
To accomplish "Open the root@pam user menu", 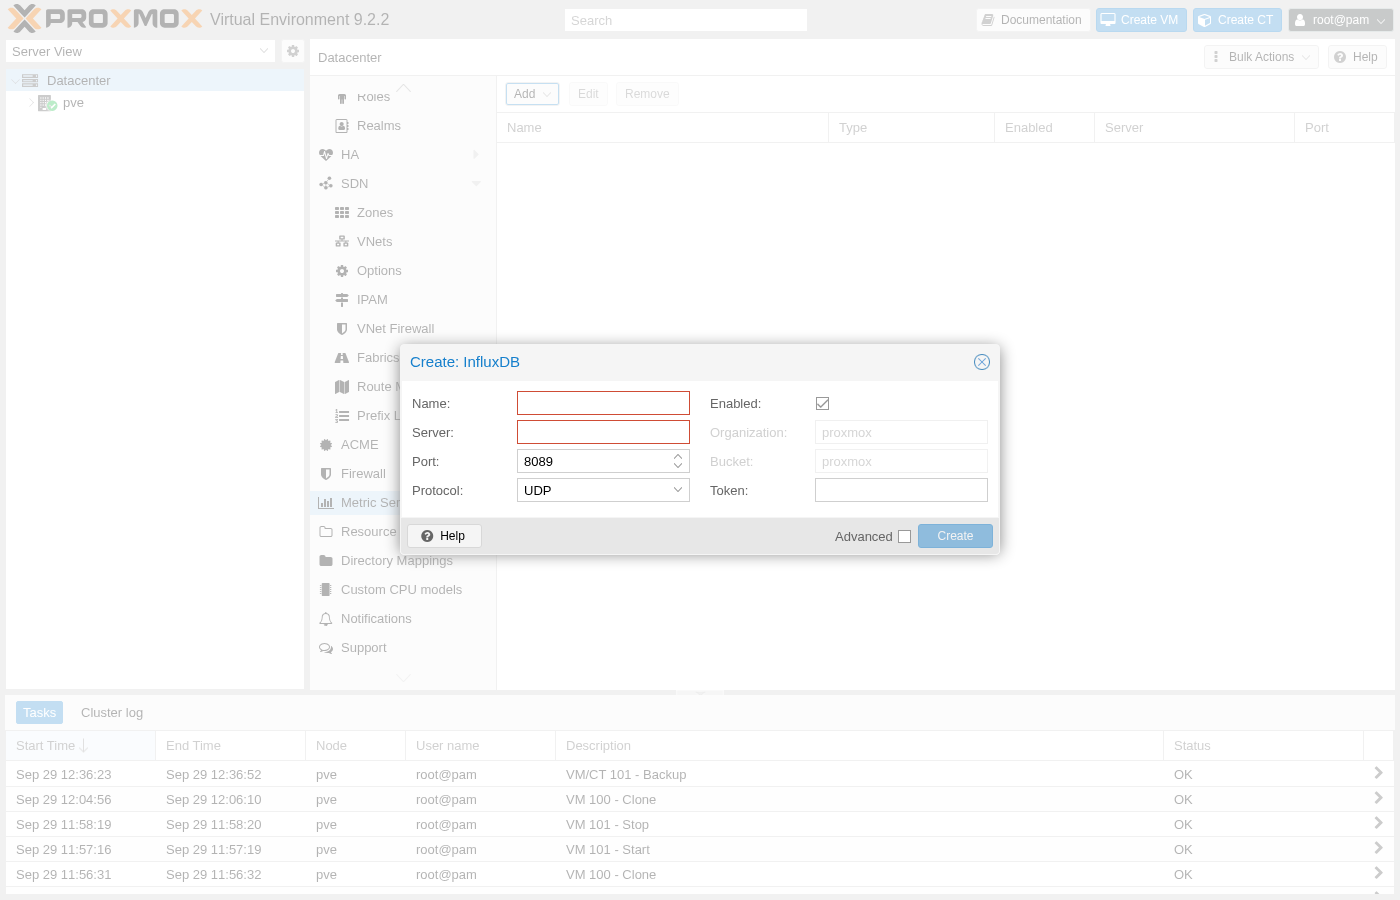I will point(1340,20).
